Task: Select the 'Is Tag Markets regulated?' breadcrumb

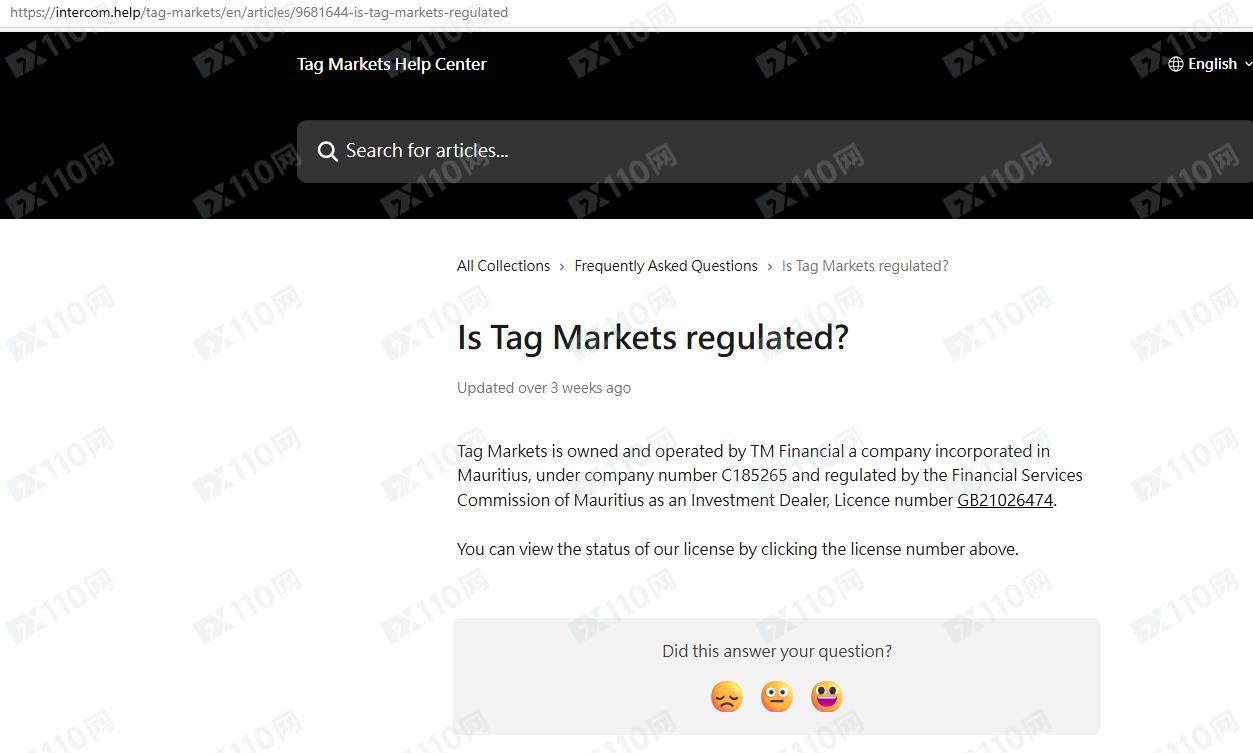Action: 865,266
